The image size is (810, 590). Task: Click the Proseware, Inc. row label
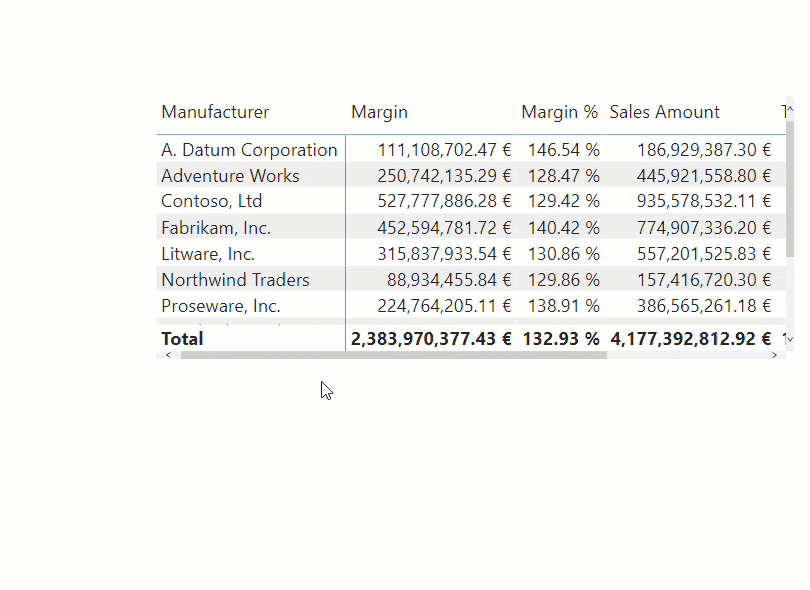click(220, 306)
